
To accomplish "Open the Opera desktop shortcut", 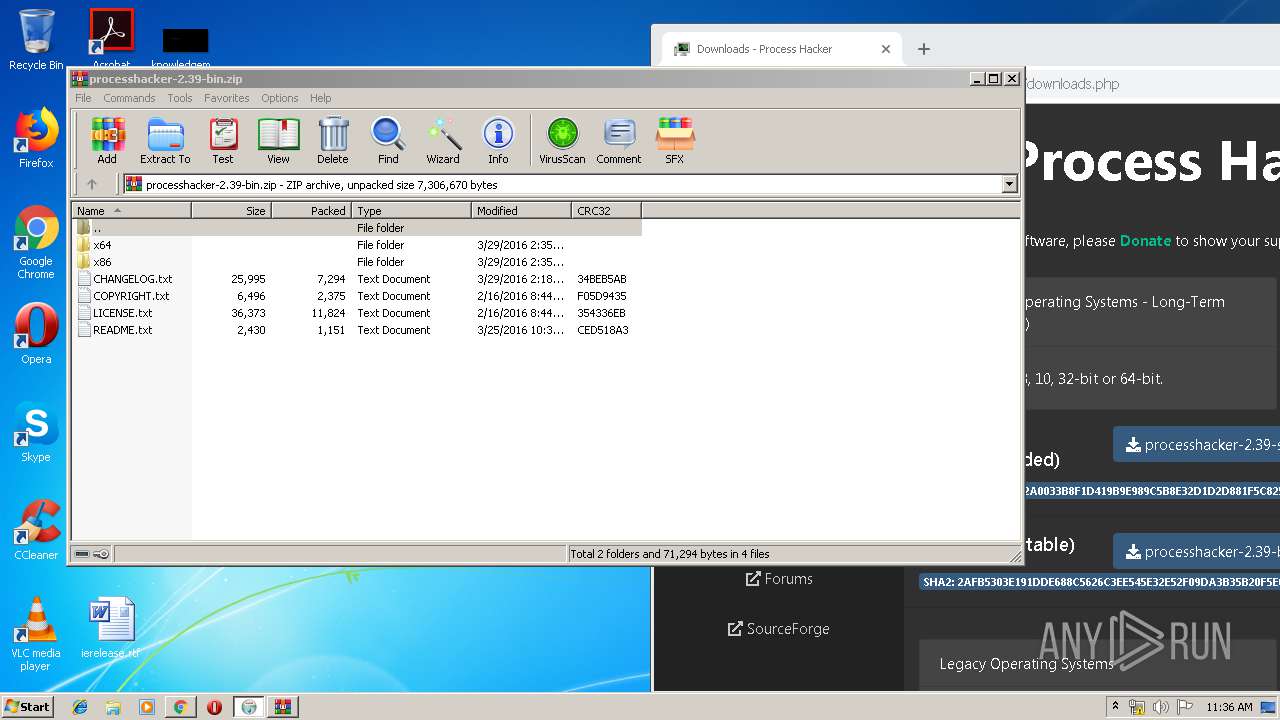I will tap(36, 334).
